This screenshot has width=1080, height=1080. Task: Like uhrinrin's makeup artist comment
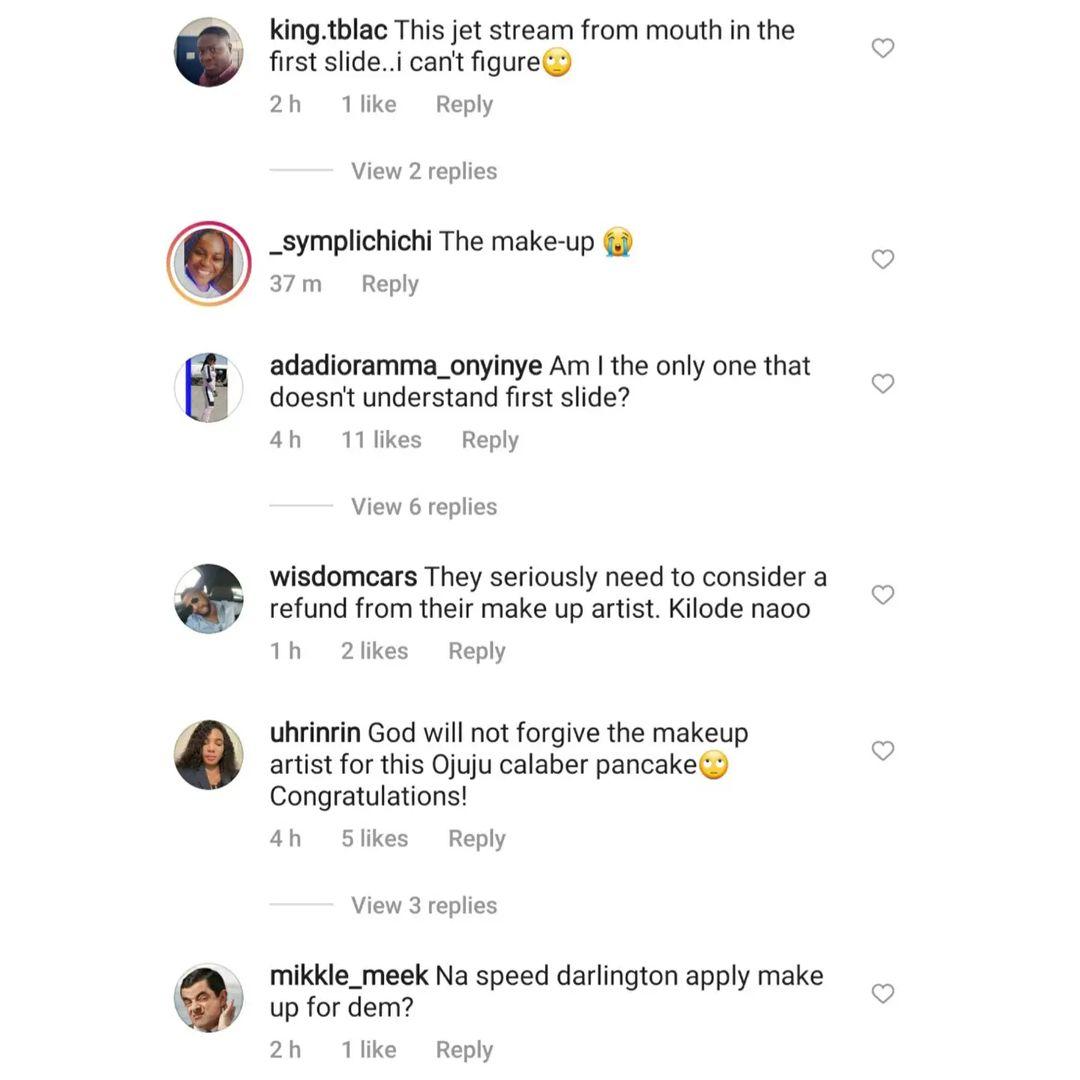point(882,751)
